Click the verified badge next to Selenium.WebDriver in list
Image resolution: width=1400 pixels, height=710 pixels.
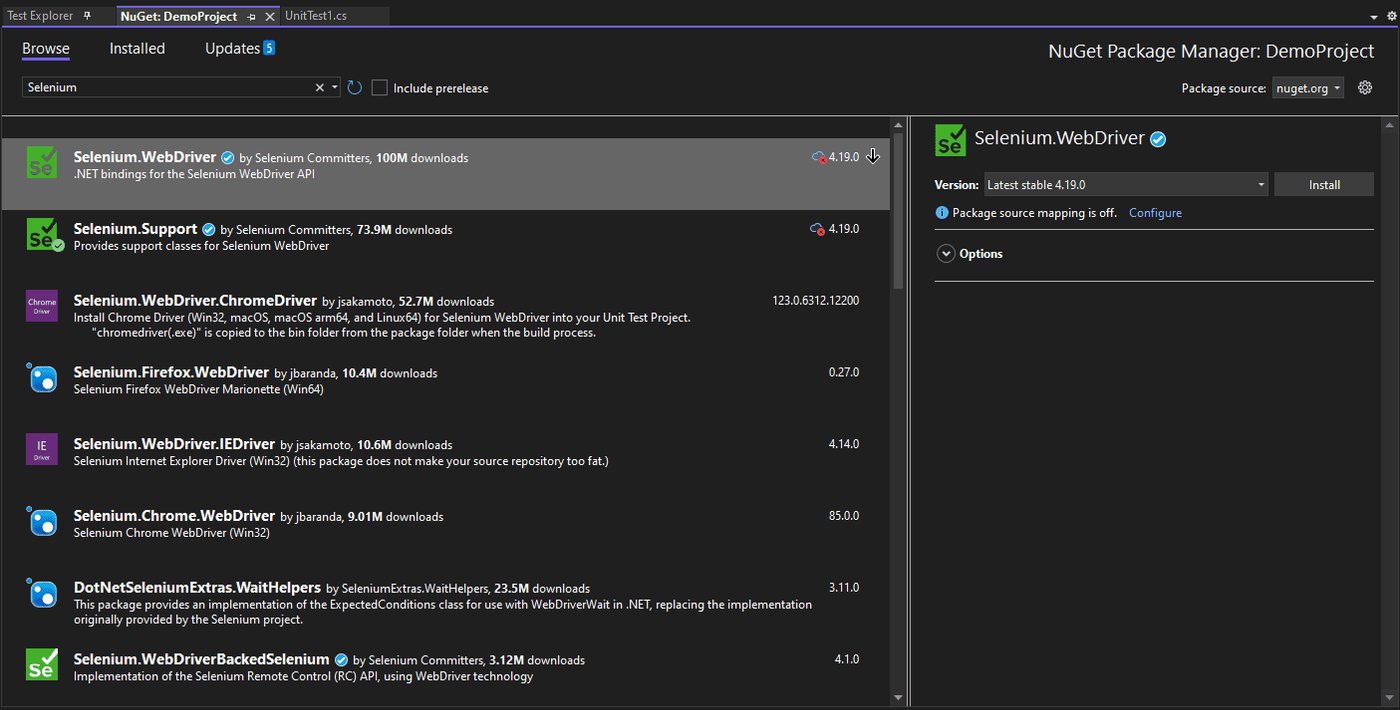[228, 158]
